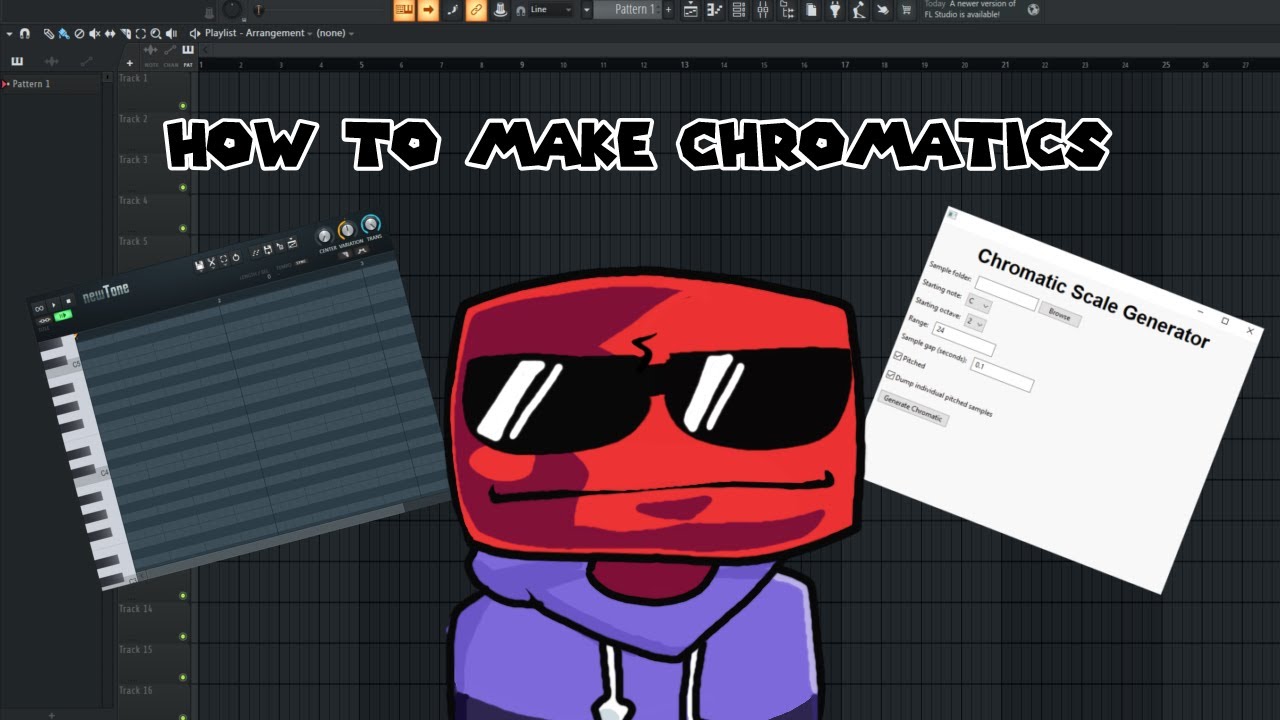Open the Line snap dropdown
This screenshot has width=1280, height=720.
click(x=551, y=10)
